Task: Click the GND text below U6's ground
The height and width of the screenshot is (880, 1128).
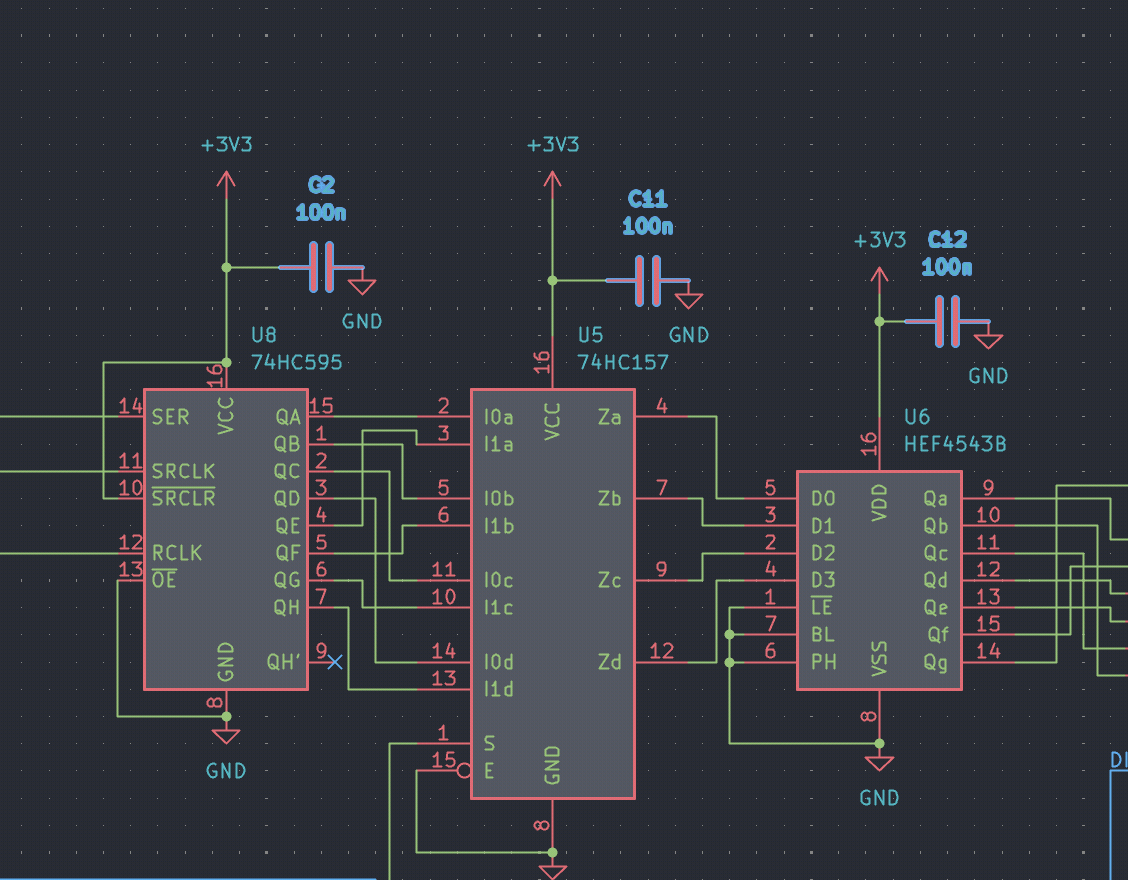Action: pyautogui.click(x=879, y=797)
